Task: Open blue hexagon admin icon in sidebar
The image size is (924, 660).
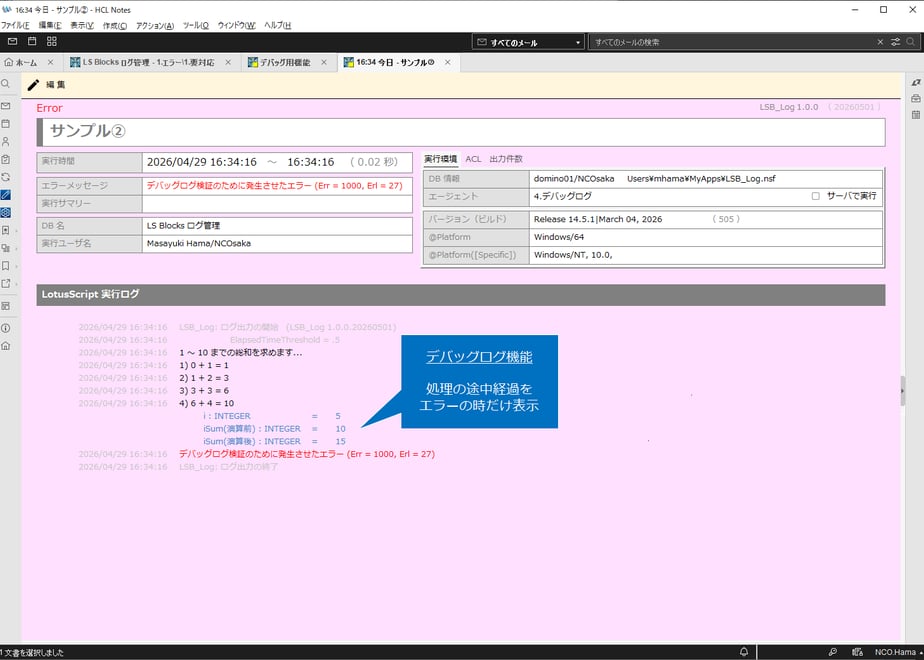Action: click(x=6, y=212)
